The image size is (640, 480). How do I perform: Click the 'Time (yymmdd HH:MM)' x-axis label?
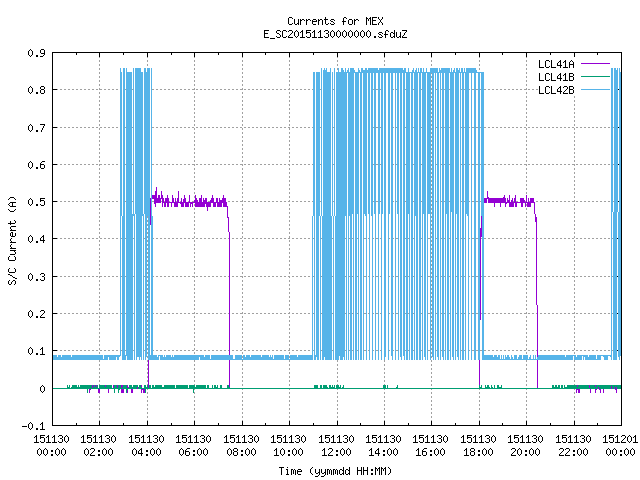click(x=335, y=471)
